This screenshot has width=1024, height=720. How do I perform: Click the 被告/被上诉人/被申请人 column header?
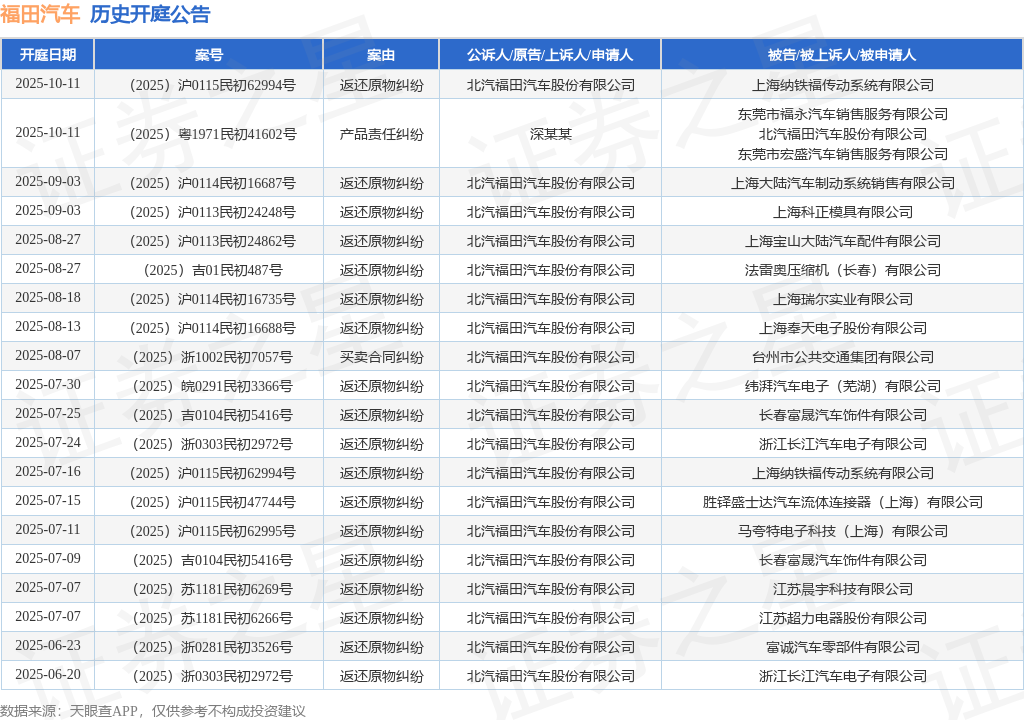842,55
